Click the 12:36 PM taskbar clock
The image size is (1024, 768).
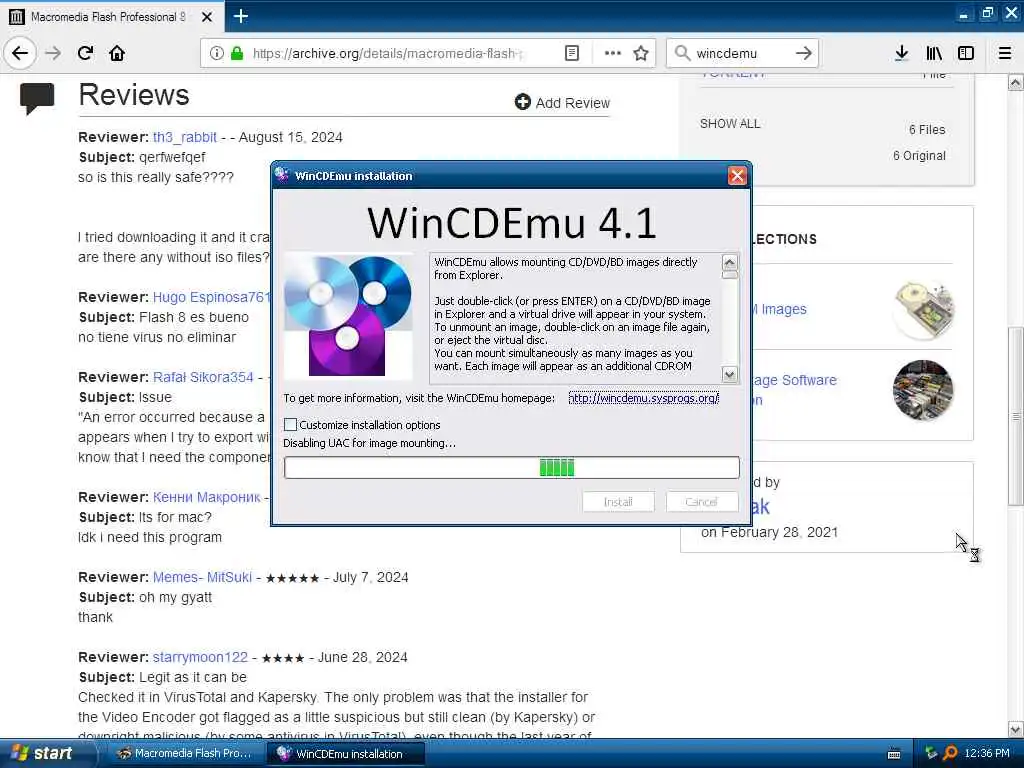click(987, 753)
